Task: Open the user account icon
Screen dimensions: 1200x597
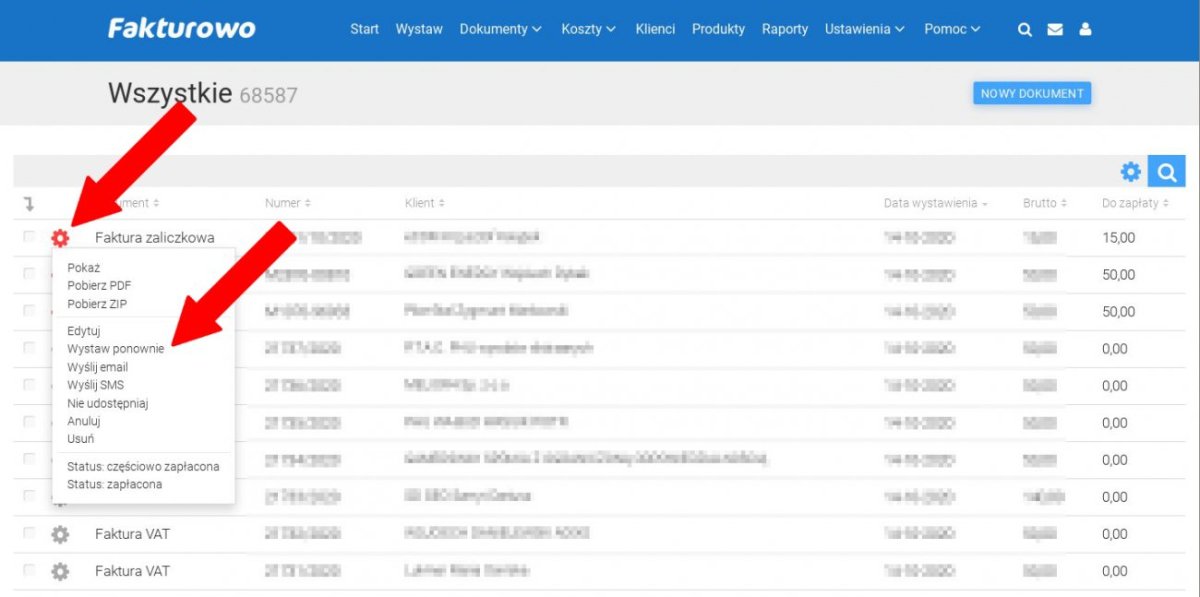Action: [x=1085, y=29]
